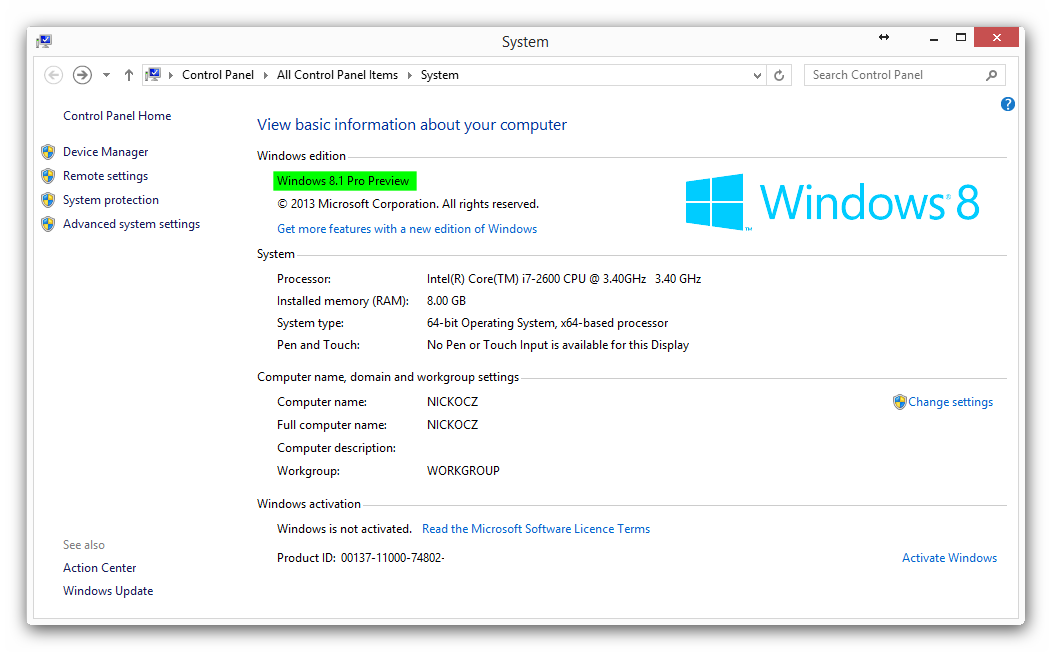
Task: Click the shield icon beside Remote settings
Action: tap(48, 176)
